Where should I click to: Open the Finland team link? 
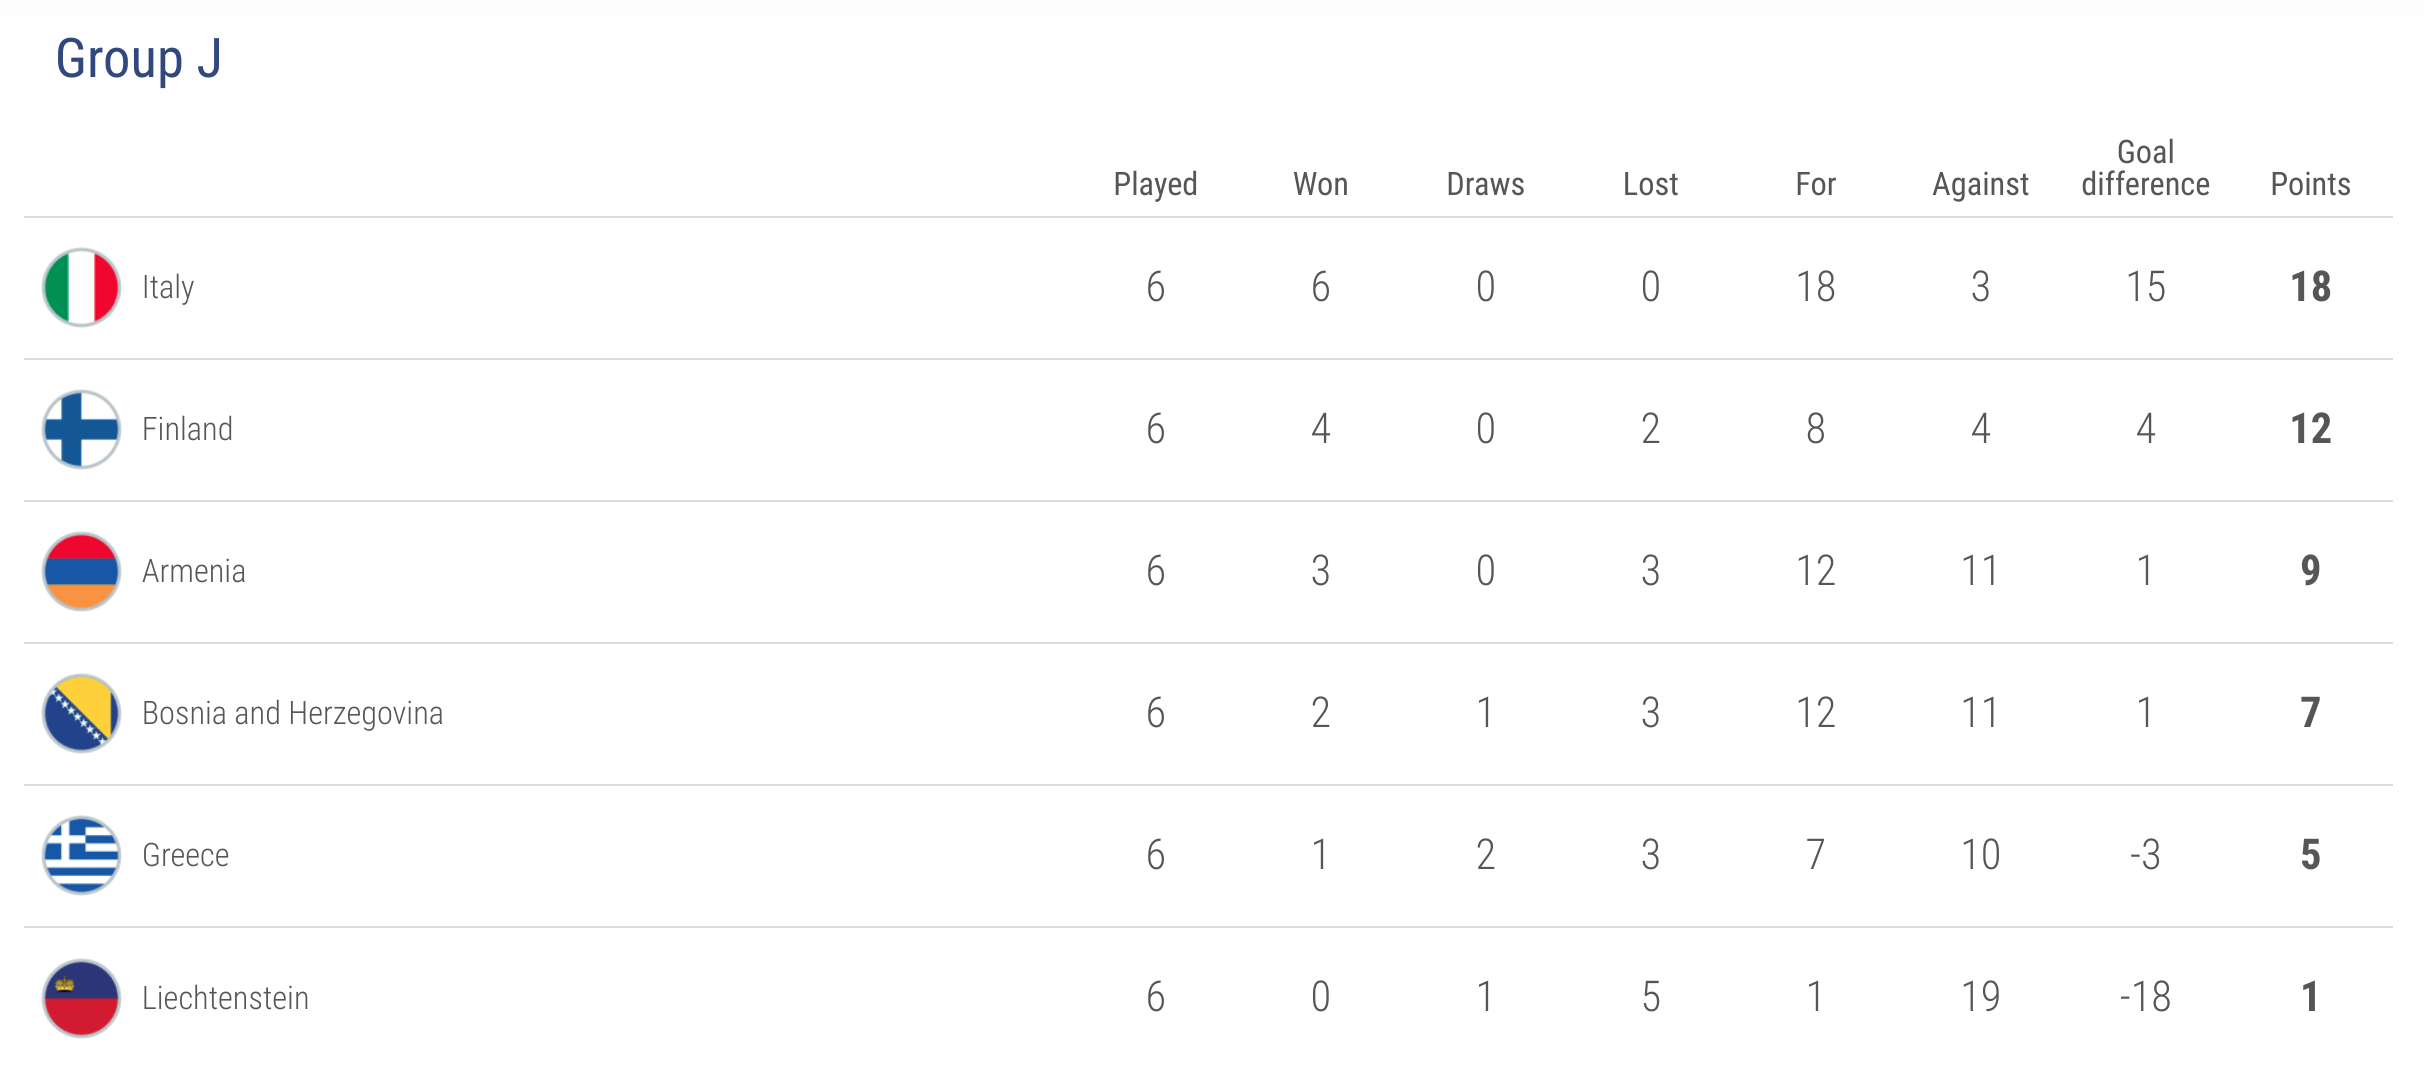tap(187, 430)
